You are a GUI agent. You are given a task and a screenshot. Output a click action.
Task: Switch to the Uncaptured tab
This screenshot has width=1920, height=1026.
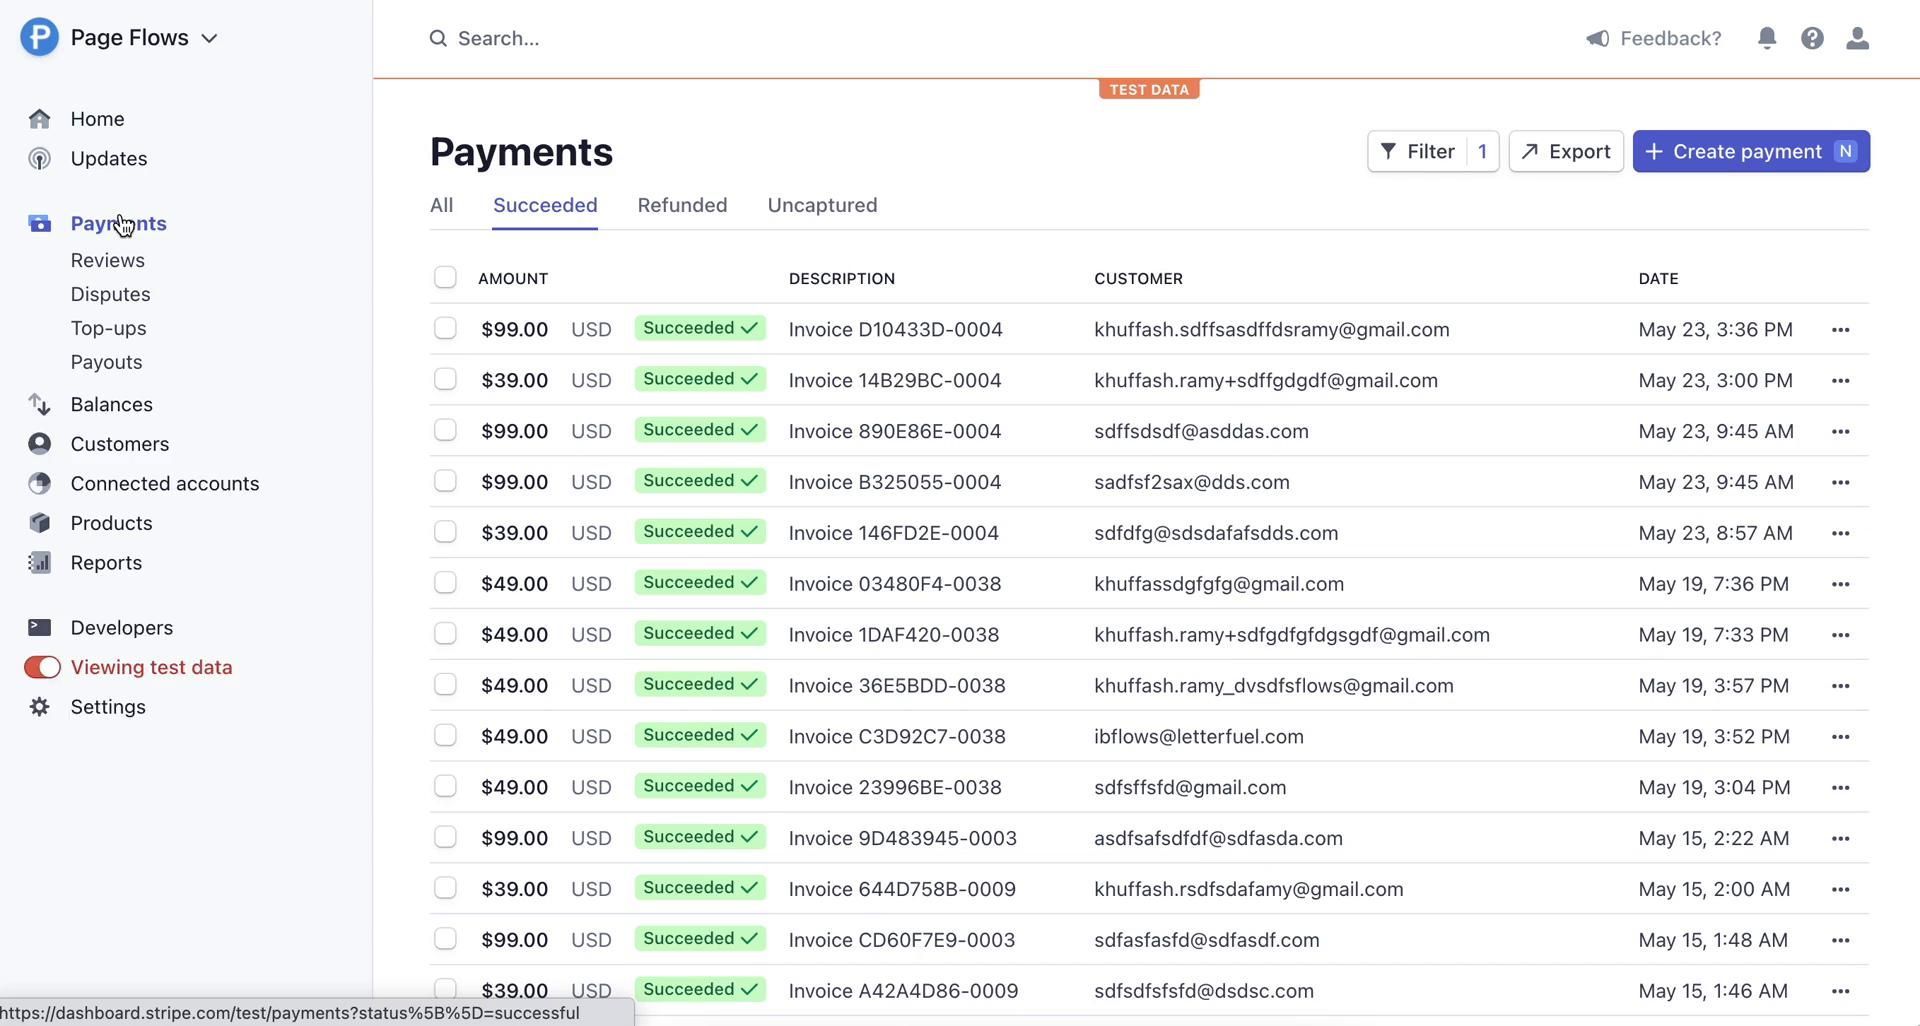(x=822, y=205)
